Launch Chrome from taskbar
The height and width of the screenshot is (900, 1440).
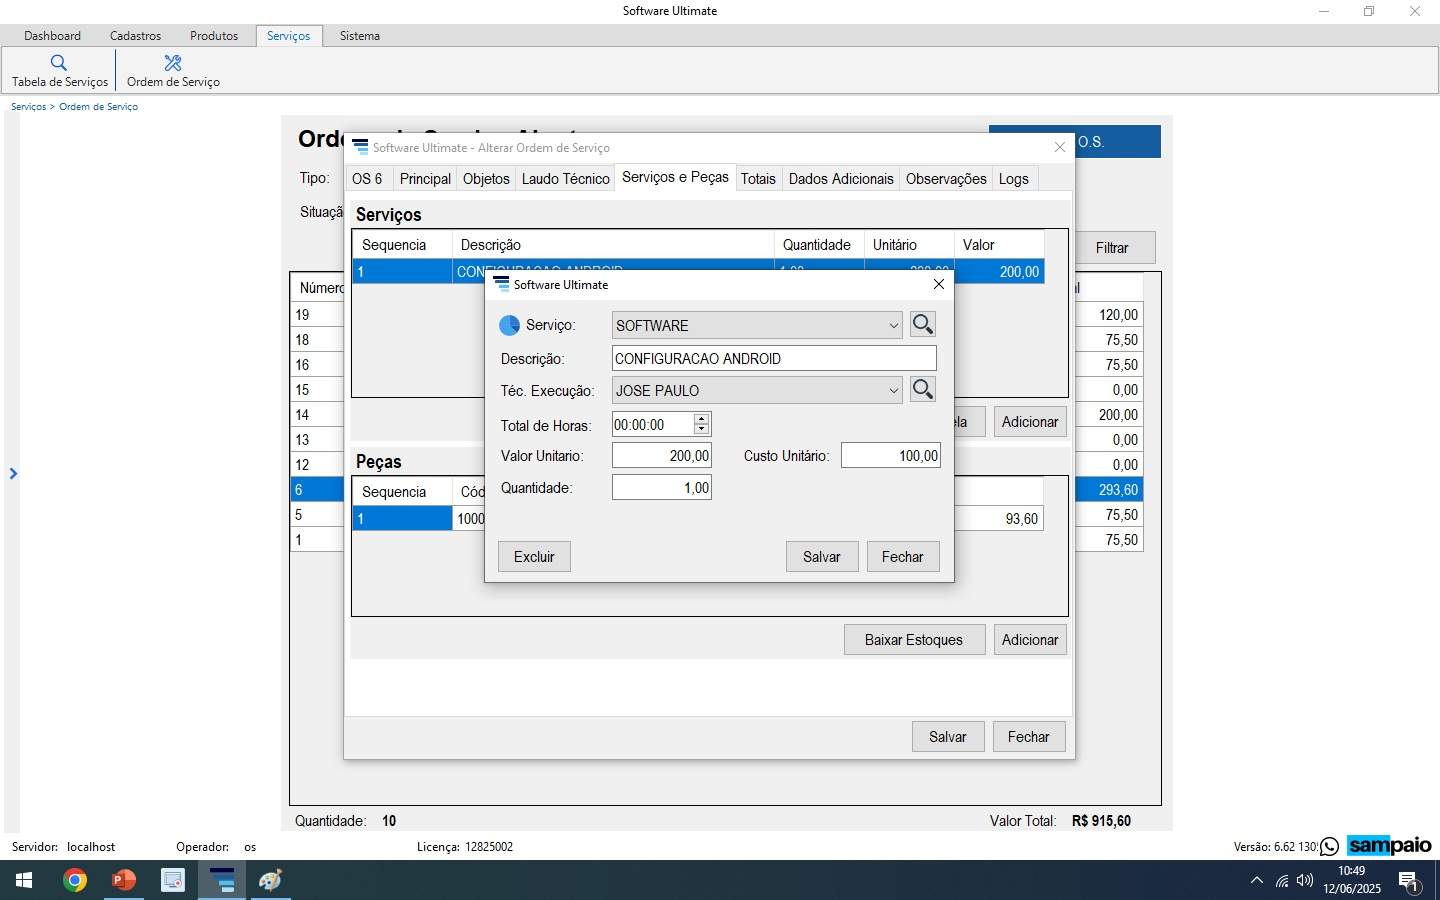point(74,880)
